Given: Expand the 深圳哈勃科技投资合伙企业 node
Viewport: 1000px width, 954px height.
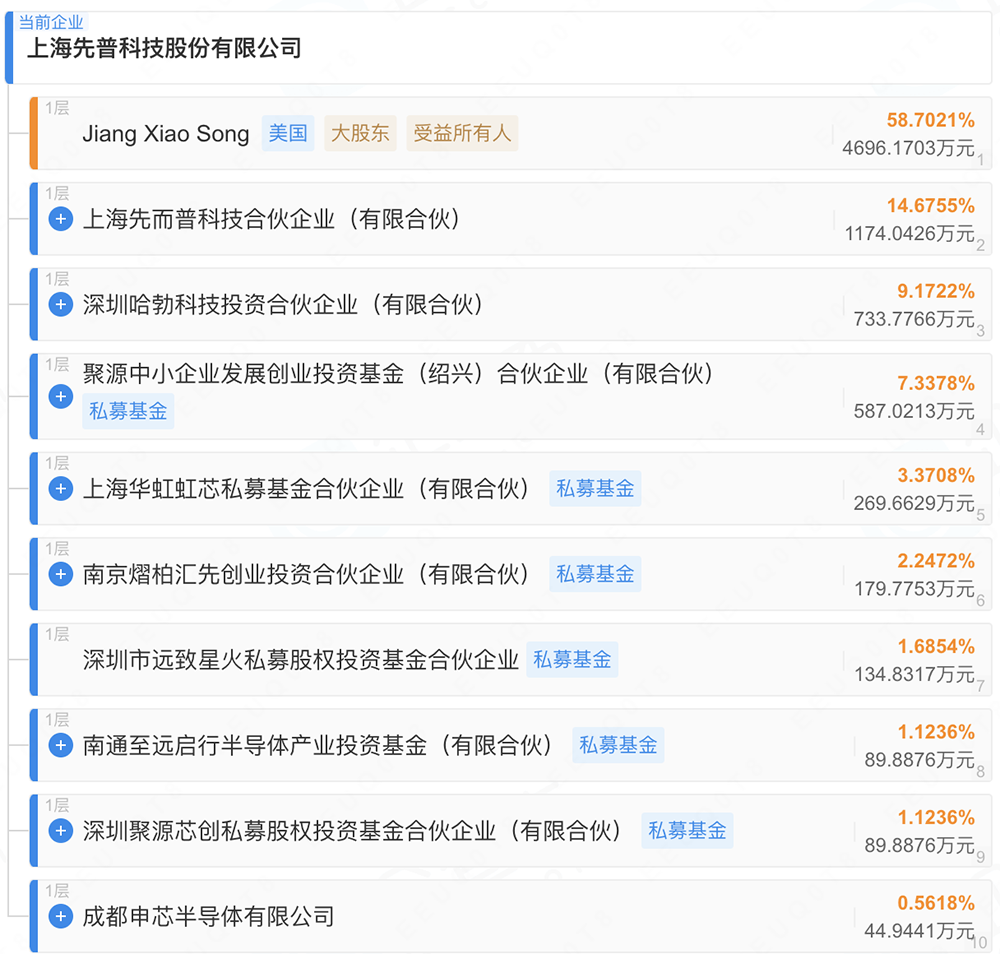Looking at the screenshot, I should pyautogui.click(x=60, y=305).
